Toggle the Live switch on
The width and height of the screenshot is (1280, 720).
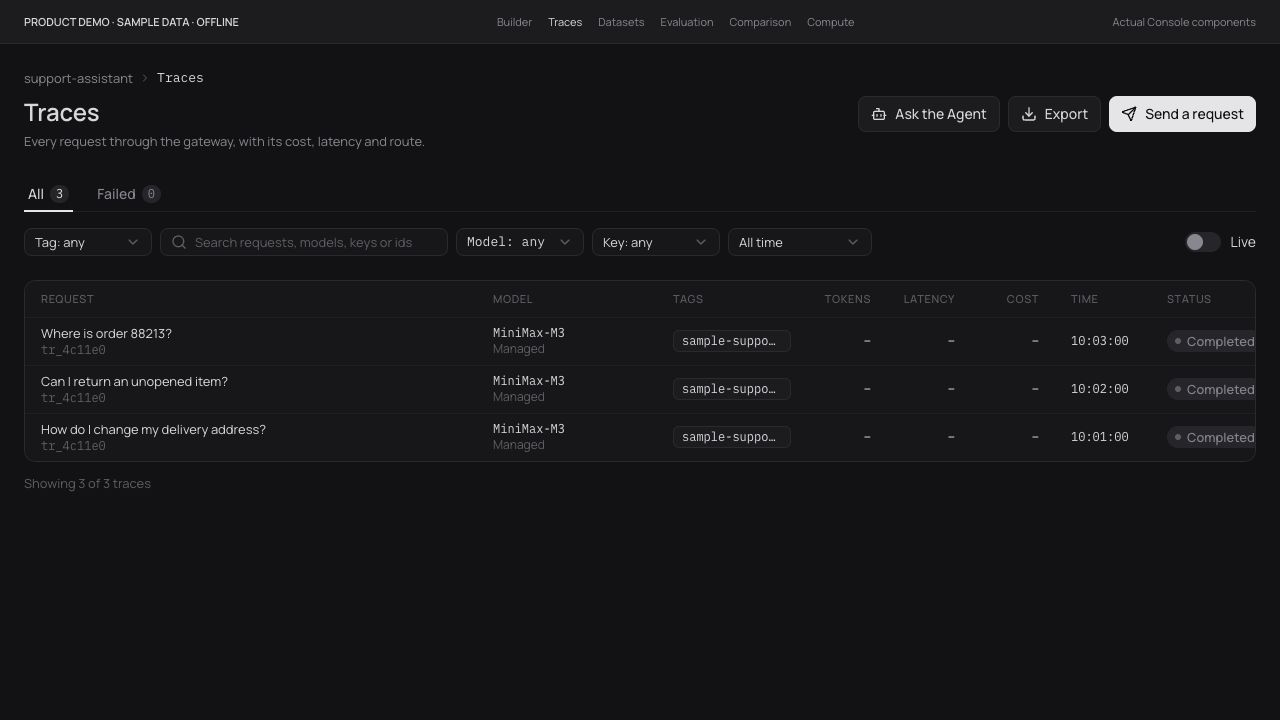pos(1202,242)
